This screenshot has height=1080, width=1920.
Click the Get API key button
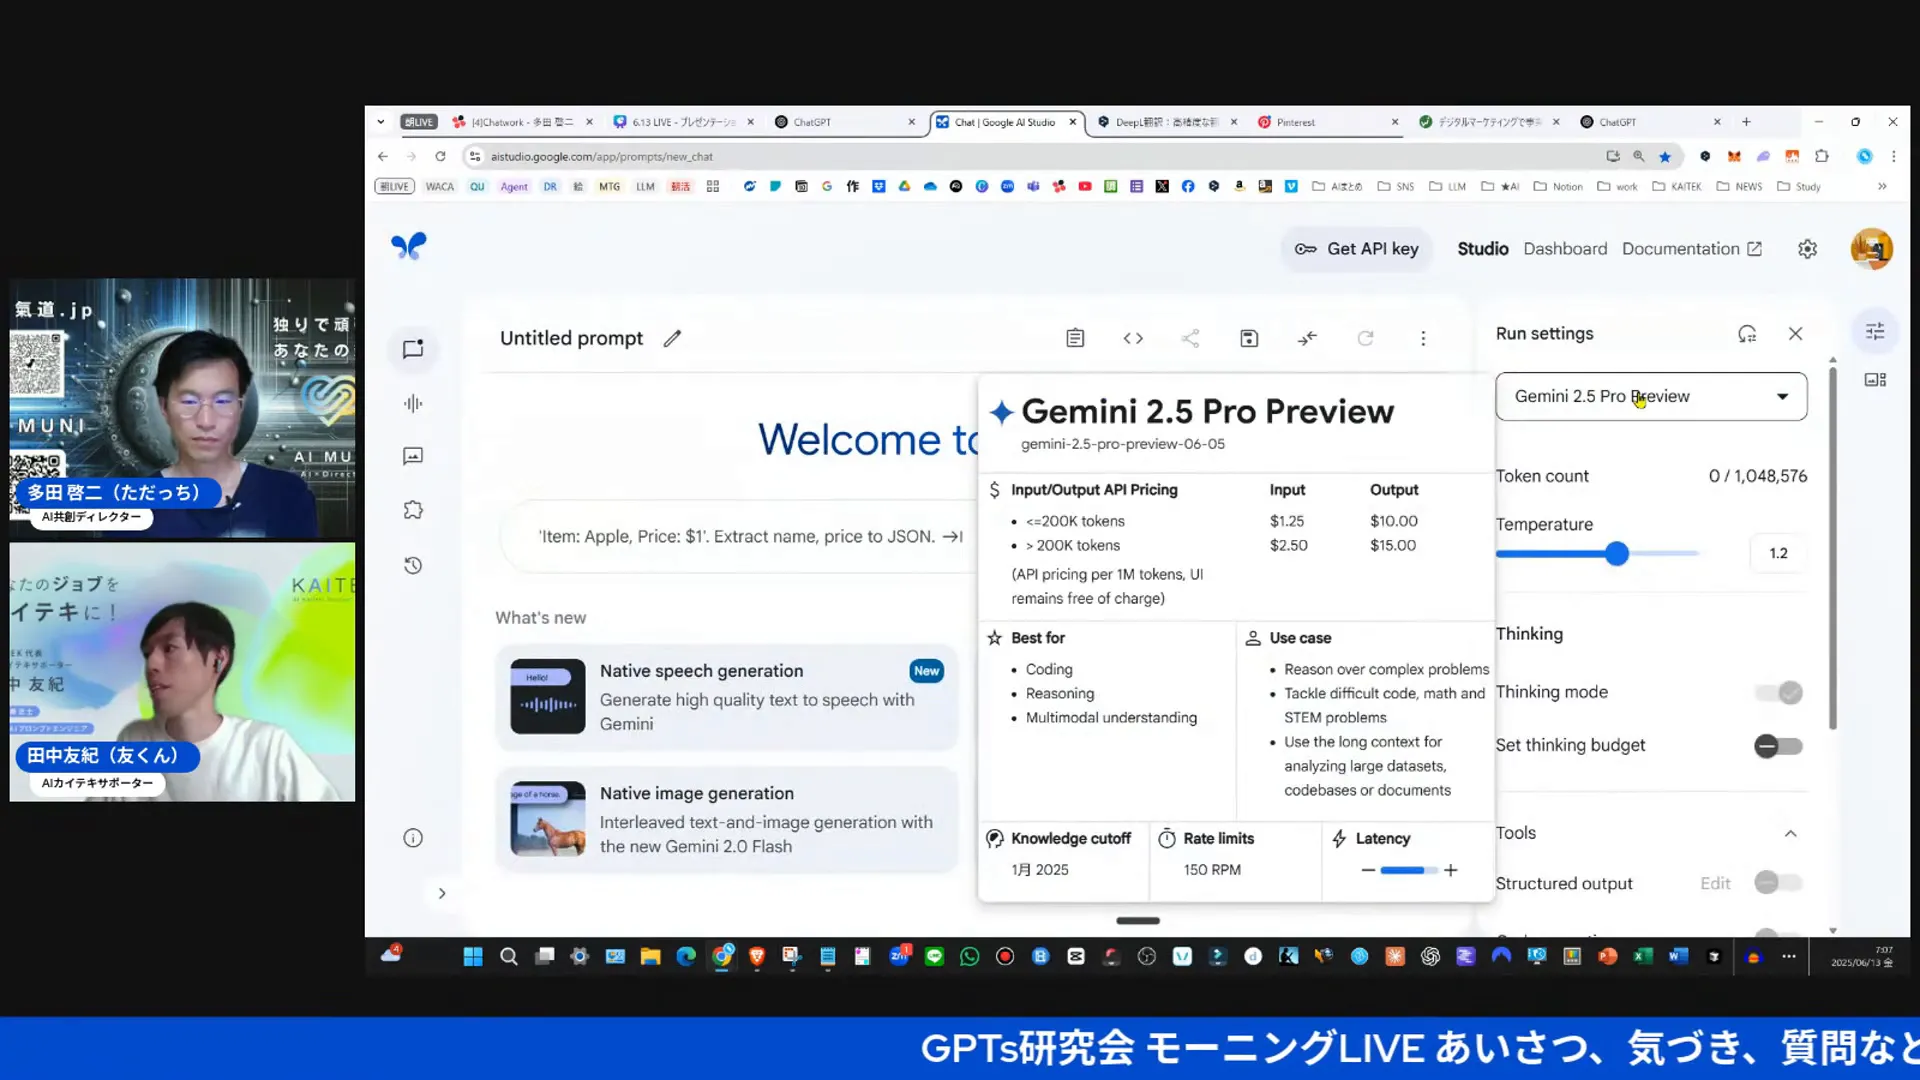pyautogui.click(x=1357, y=249)
